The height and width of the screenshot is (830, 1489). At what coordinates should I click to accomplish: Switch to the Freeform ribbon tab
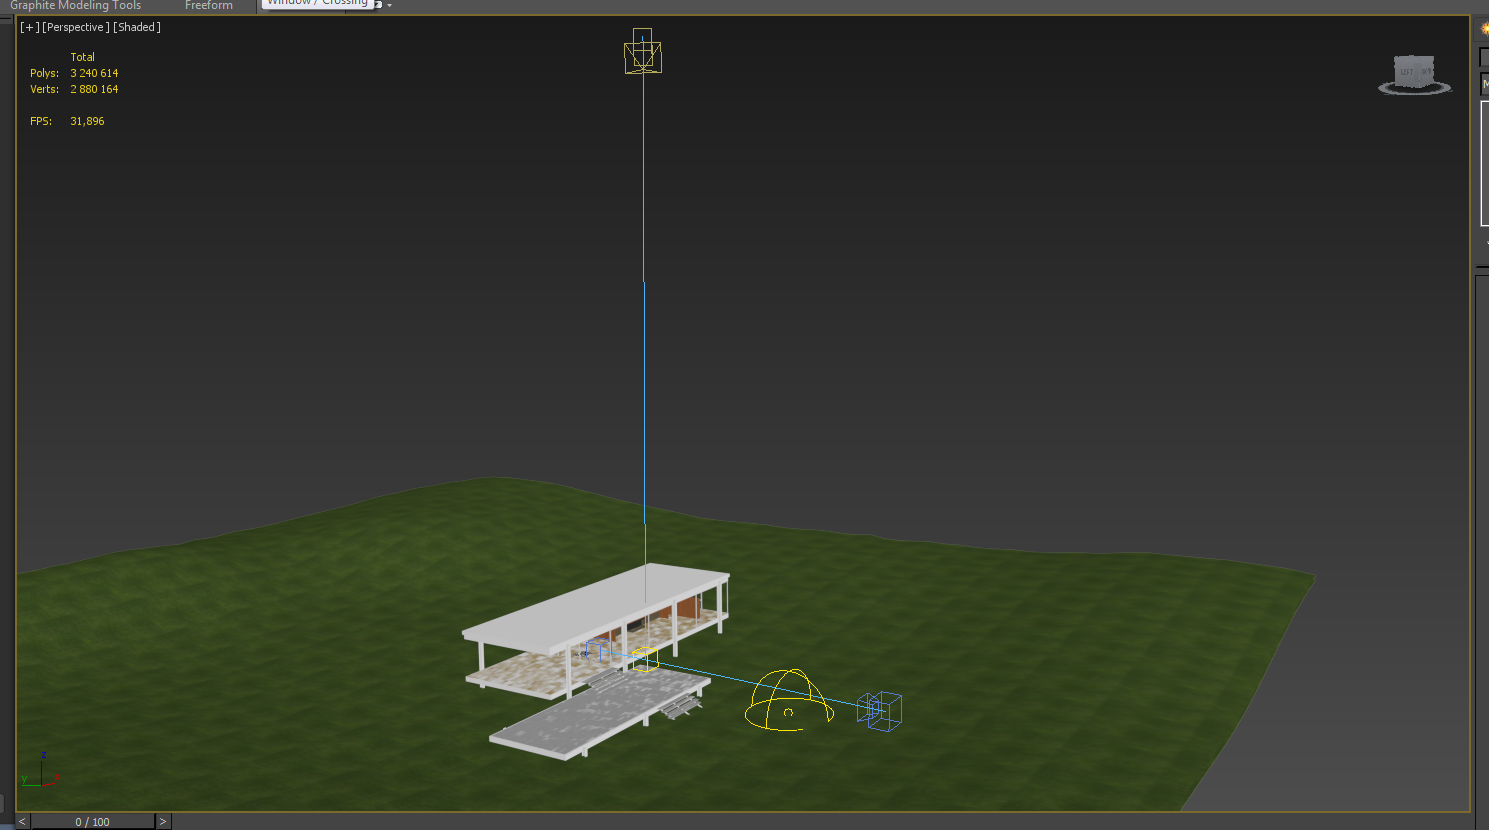(208, 6)
